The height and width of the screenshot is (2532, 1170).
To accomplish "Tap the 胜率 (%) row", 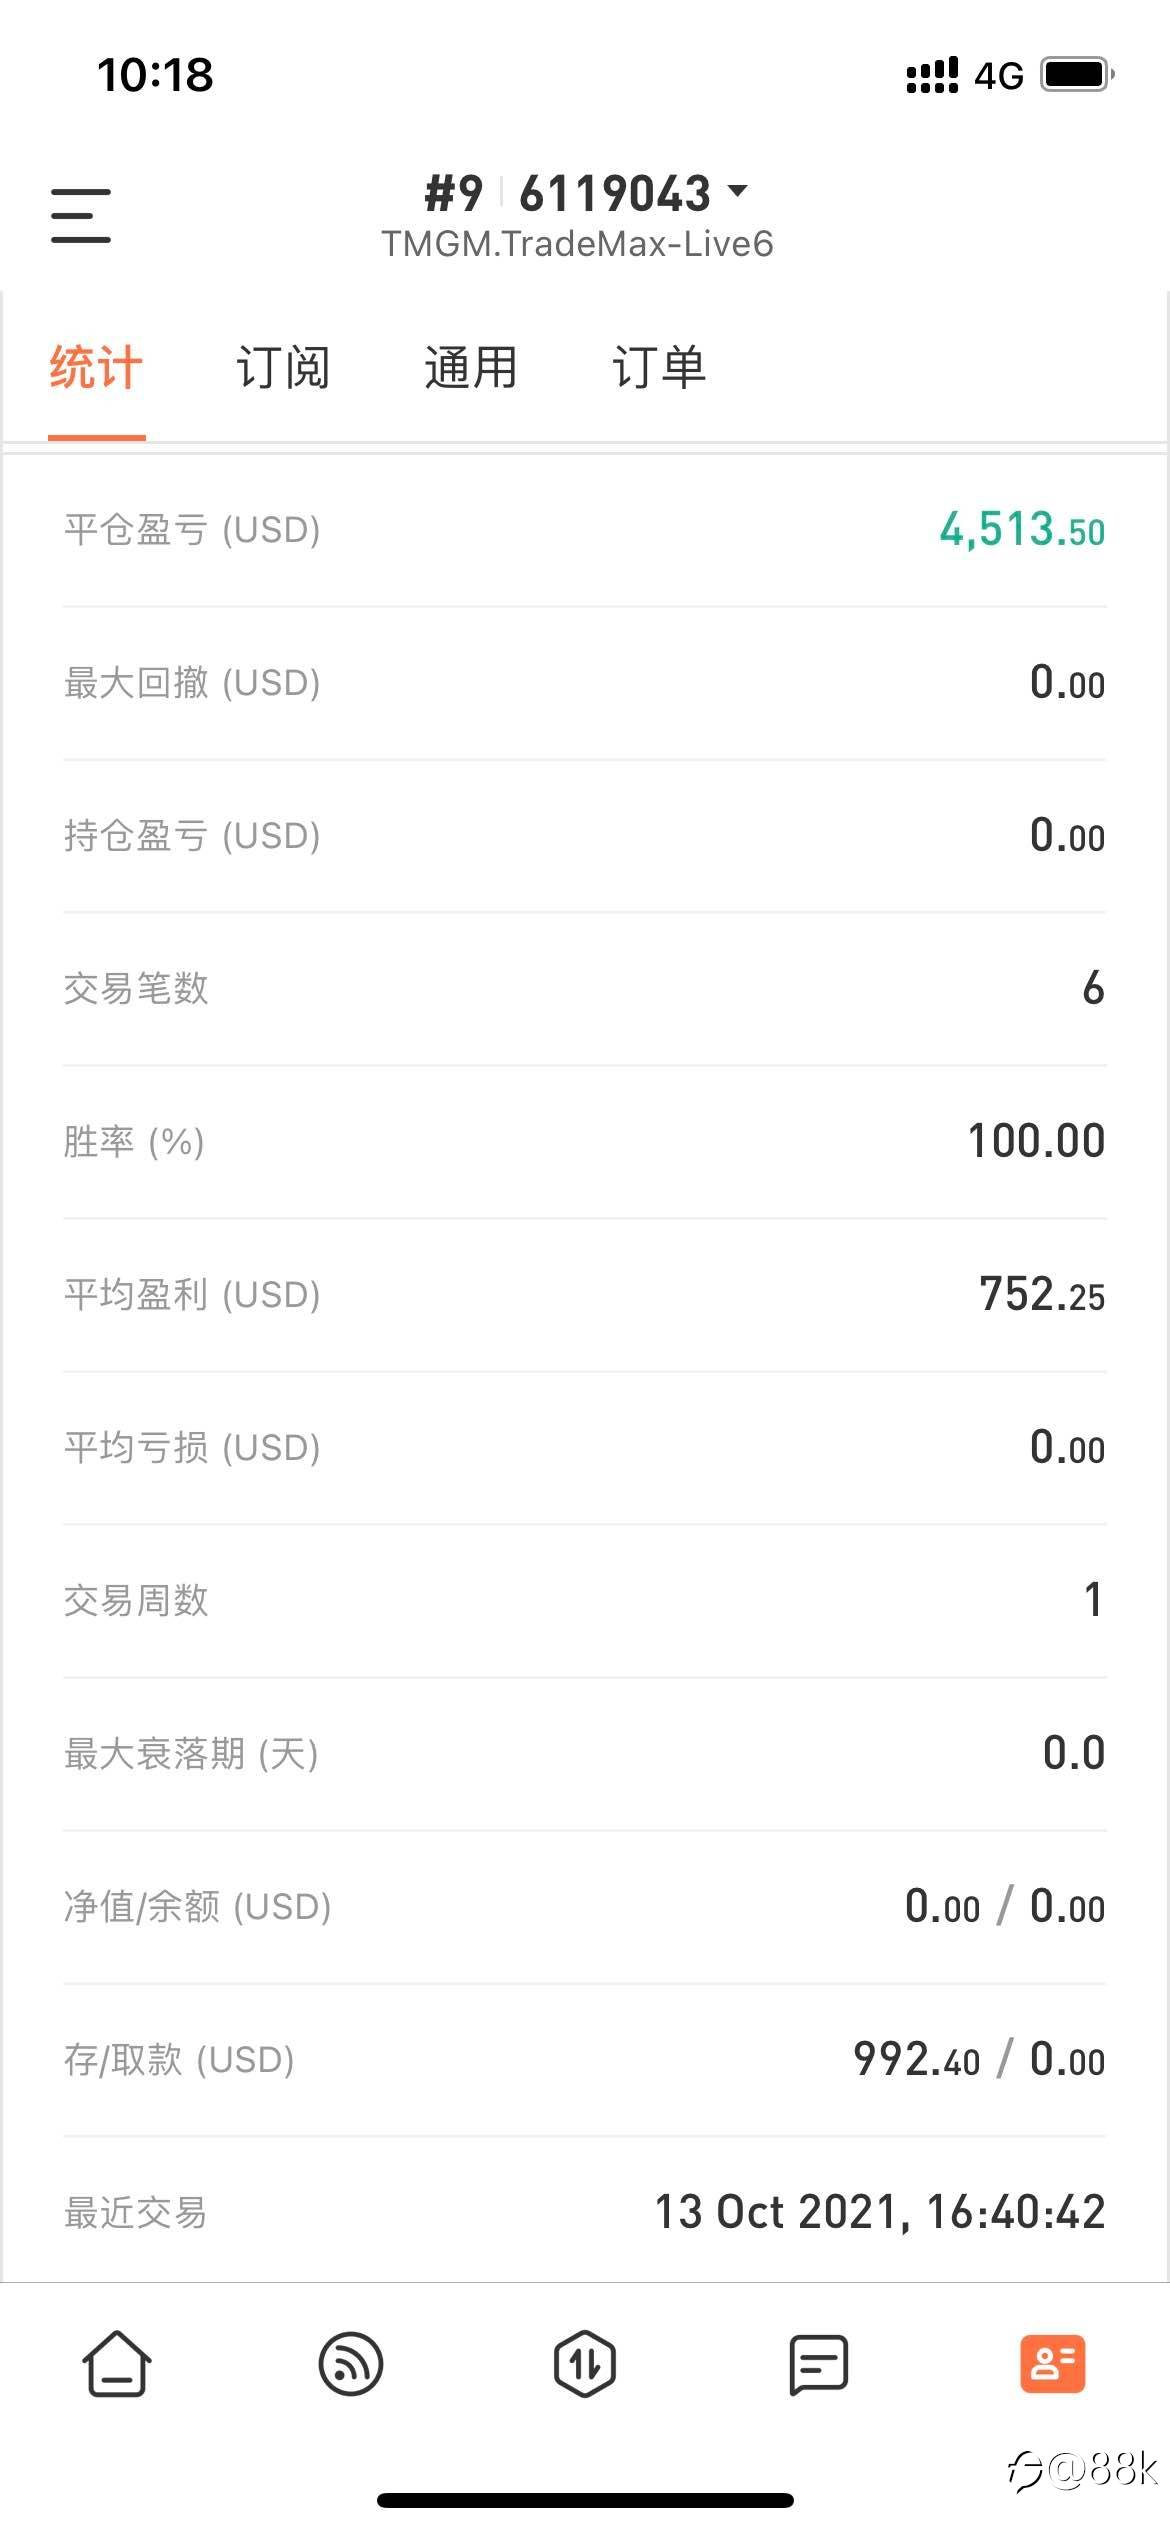I will (585, 1141).
